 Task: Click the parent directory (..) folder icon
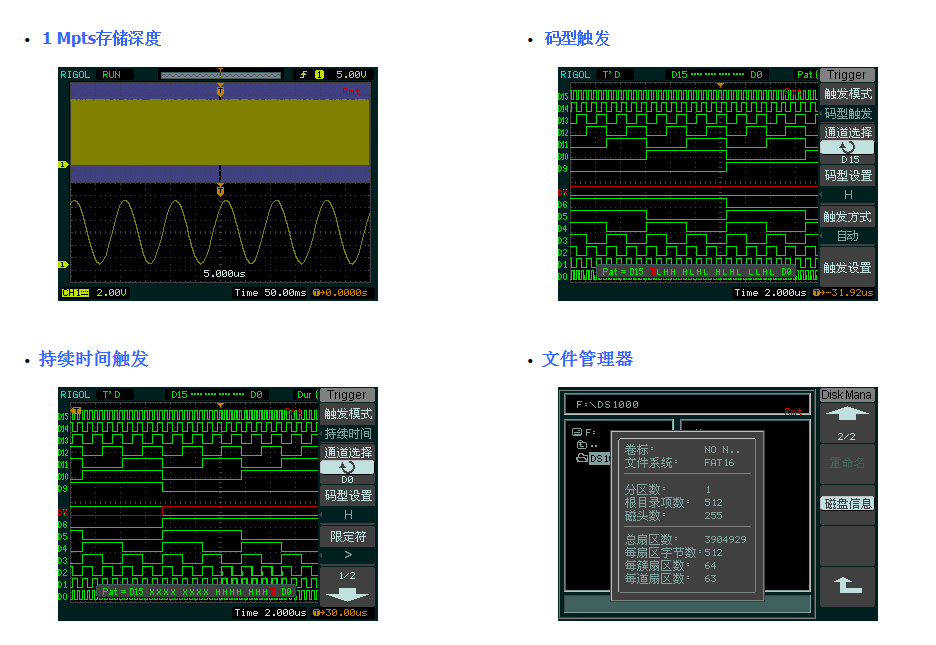581,445
